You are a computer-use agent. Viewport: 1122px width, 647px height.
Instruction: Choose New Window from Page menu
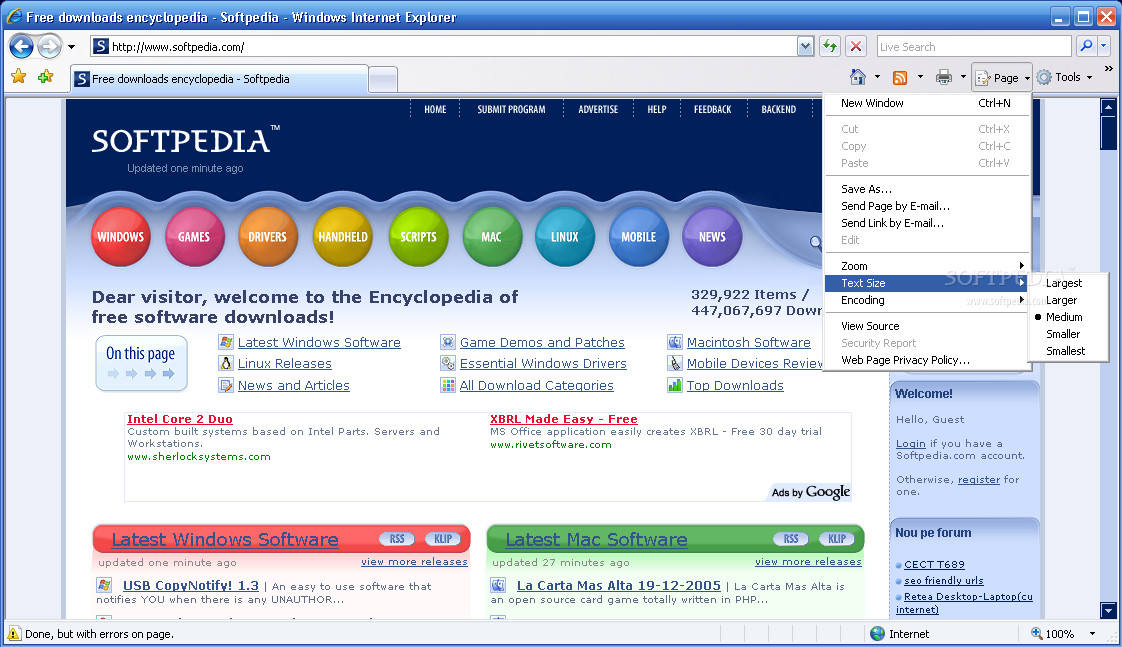pos(927,103)
